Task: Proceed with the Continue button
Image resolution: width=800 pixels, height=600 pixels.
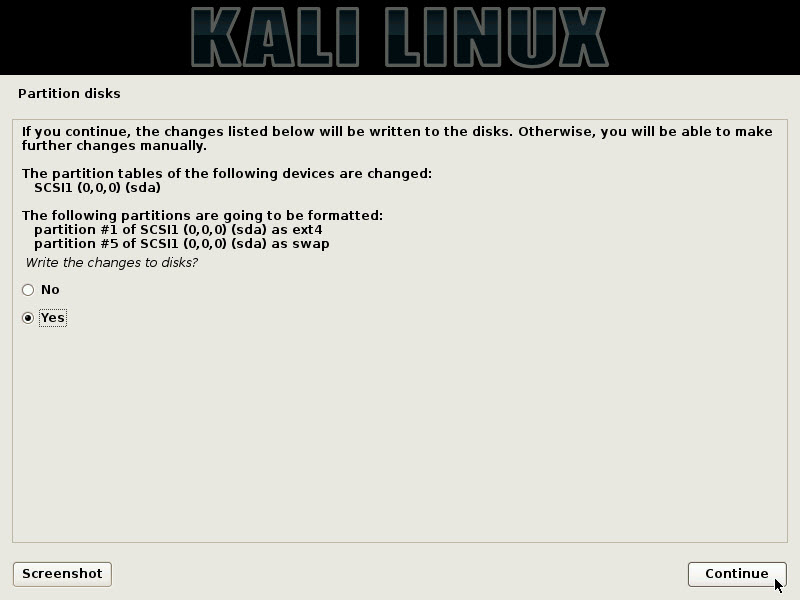Action: pos(737,574)
